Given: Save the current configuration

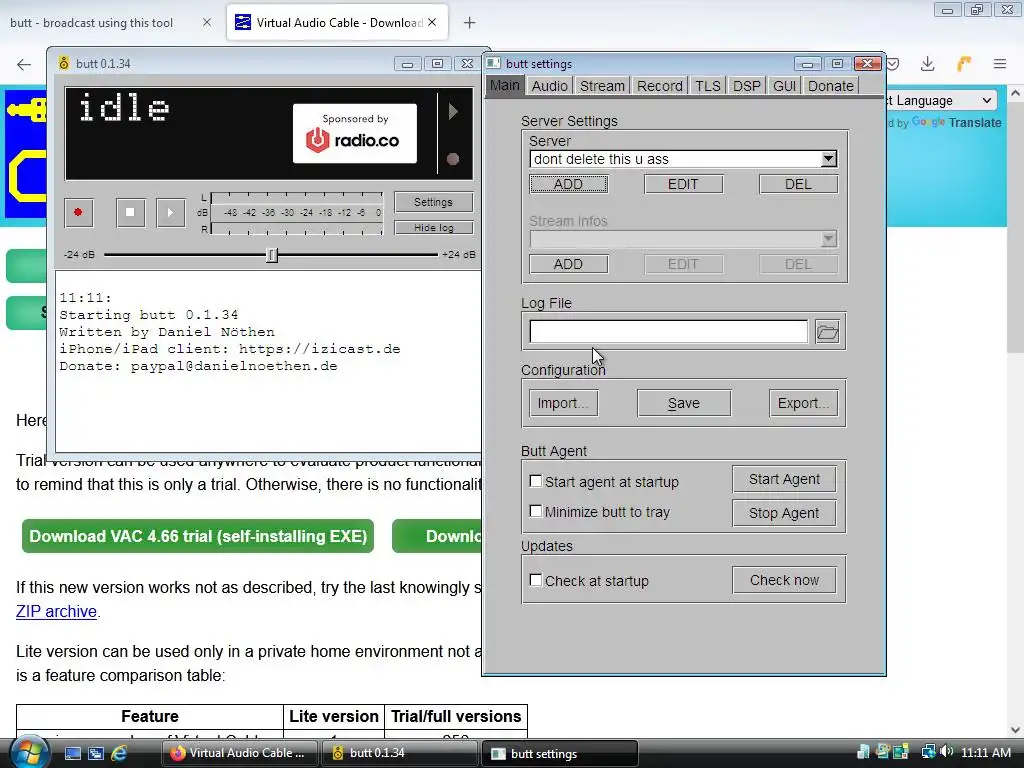Looking at the screenshot, I should tap(684, 403).
